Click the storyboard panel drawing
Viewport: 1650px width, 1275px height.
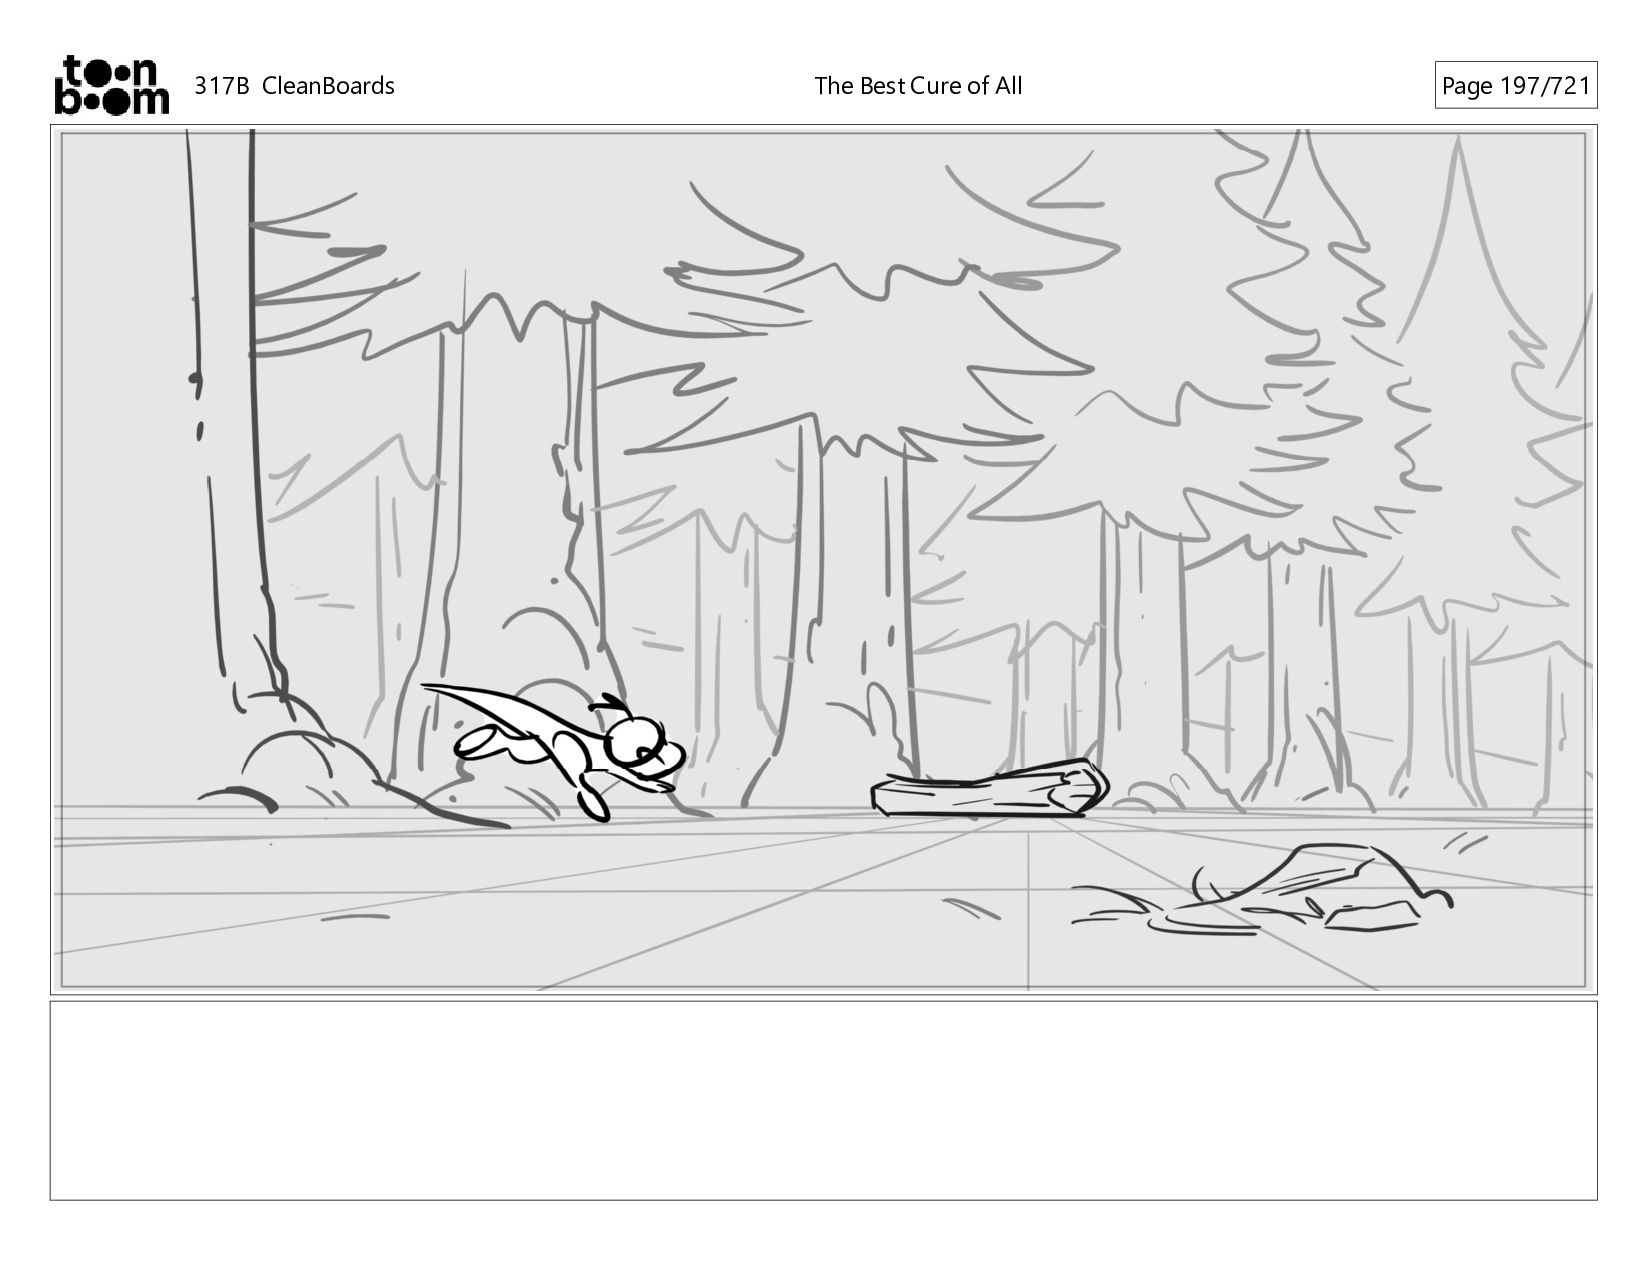(x=823, y=559)
